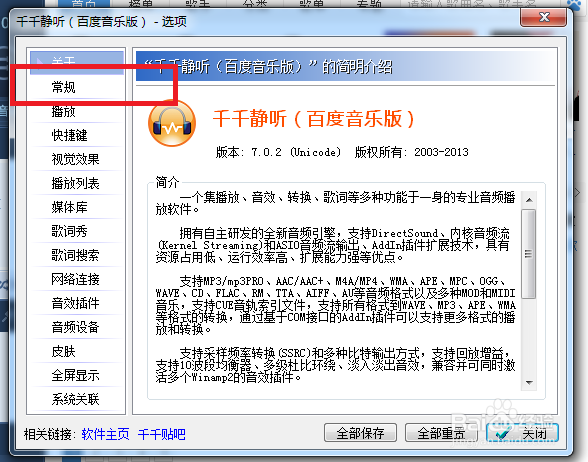
Task: Click the orange 千千静听（百度音乐版）title
Action: tap(314, 119)
